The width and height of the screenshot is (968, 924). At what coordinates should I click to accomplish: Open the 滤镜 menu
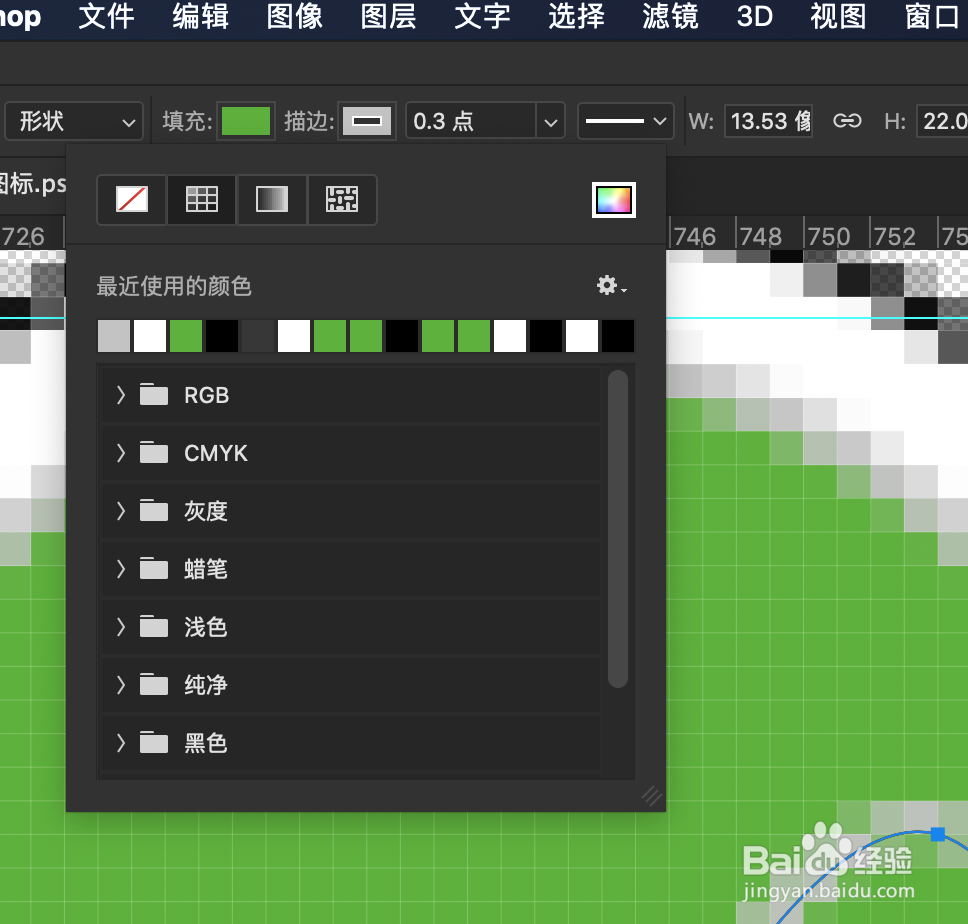click(670, 17)
